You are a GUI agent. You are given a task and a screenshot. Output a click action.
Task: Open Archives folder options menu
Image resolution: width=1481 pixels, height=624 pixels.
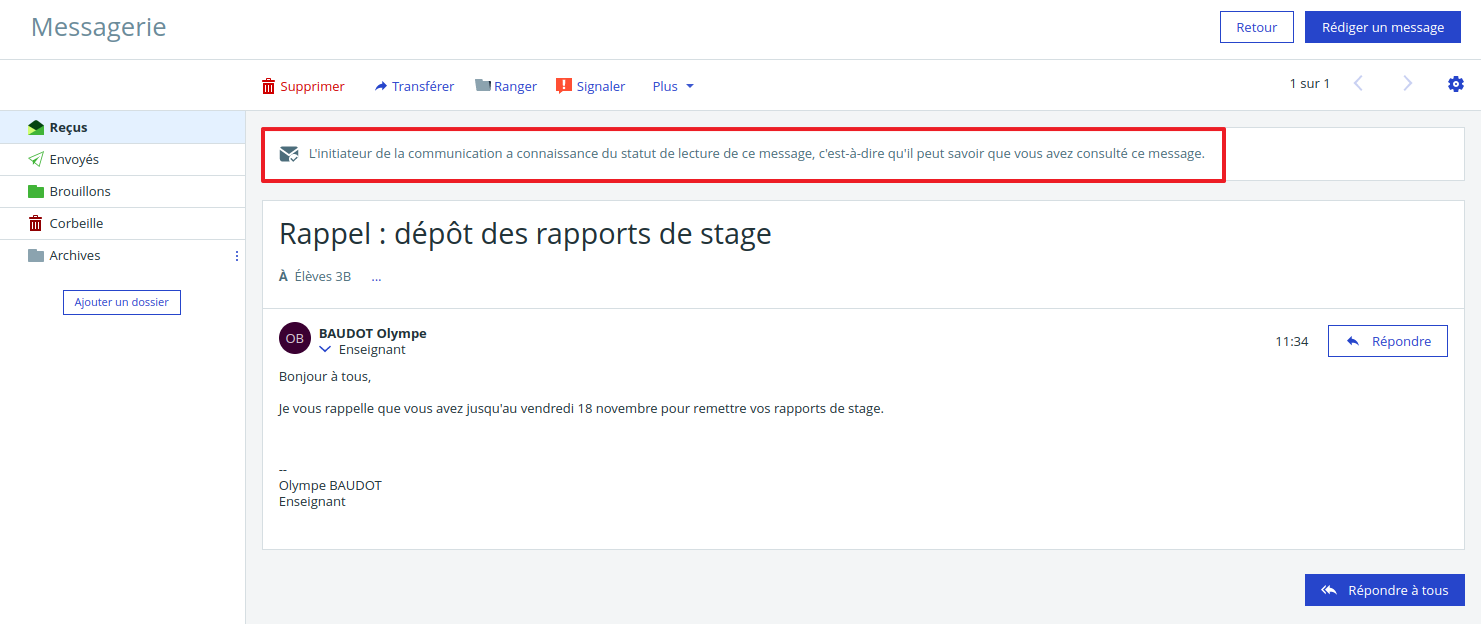[237, 256]
